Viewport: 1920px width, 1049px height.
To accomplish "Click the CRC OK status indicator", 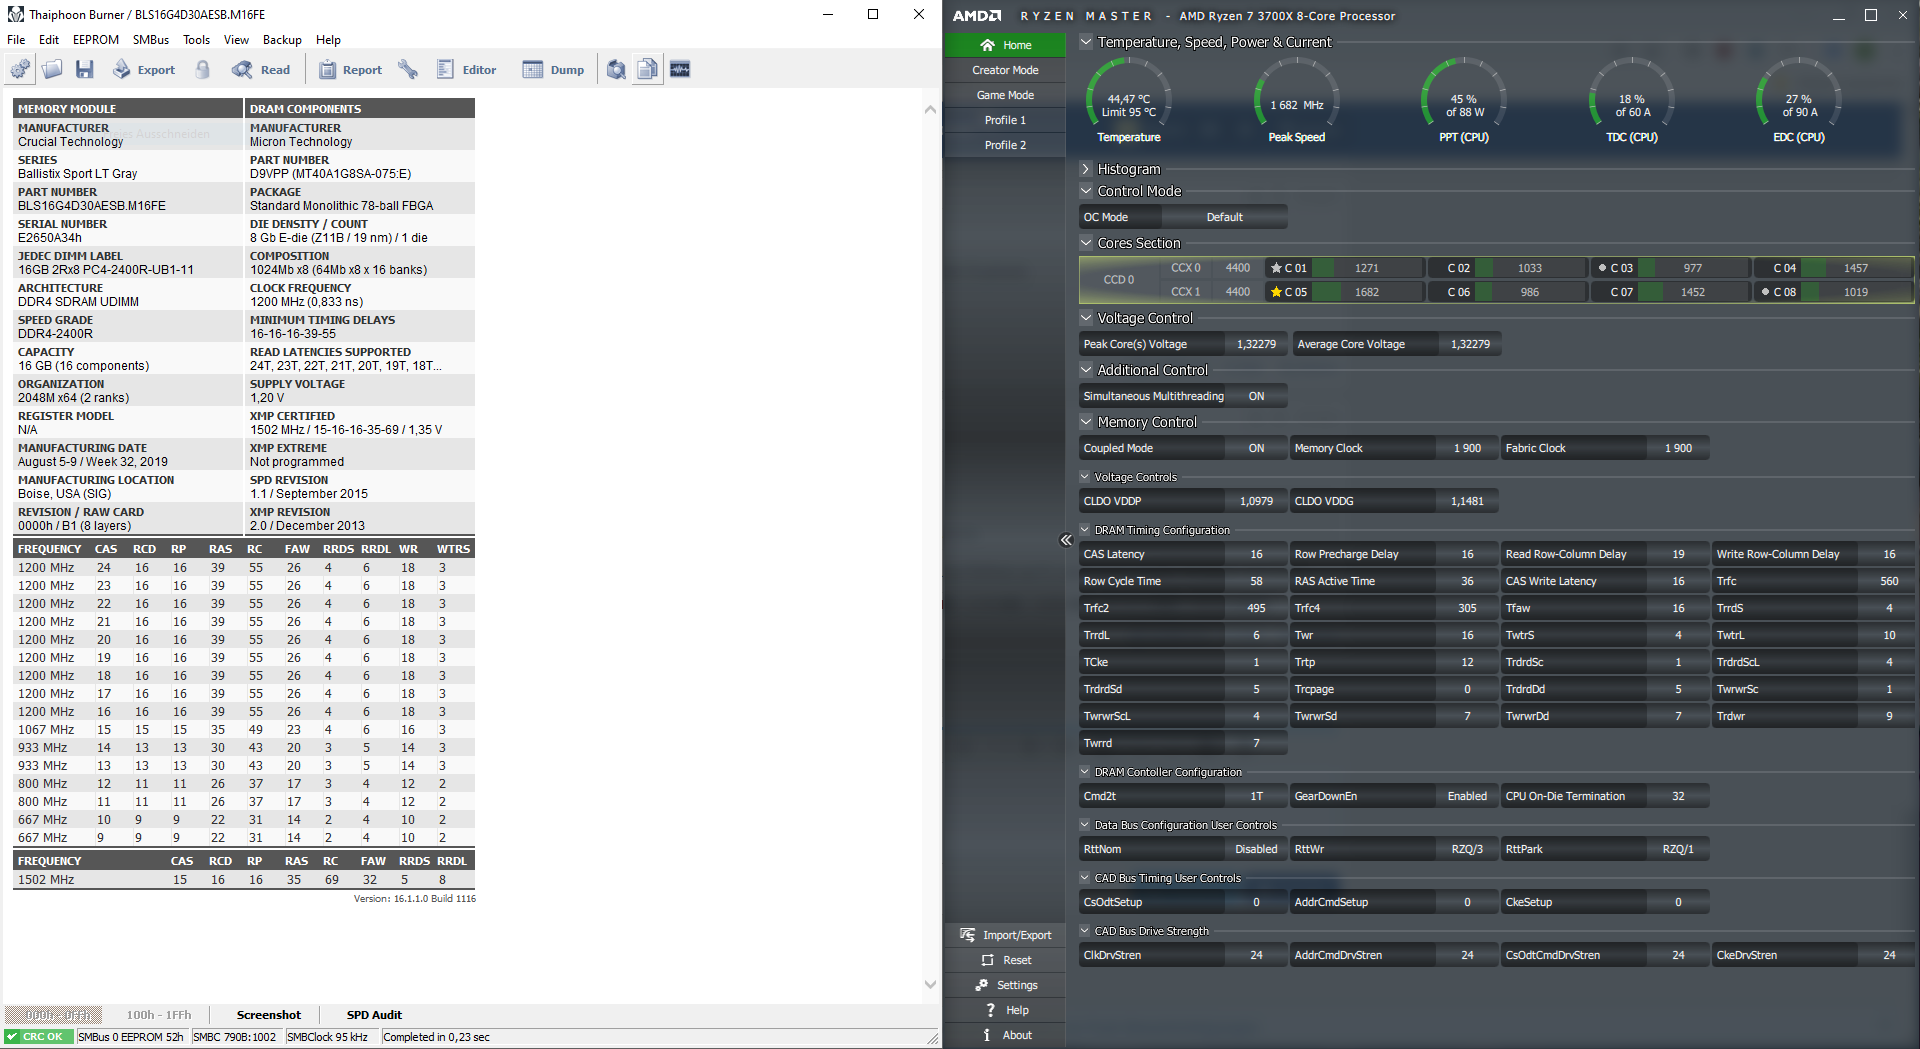I will [38, 1037].
